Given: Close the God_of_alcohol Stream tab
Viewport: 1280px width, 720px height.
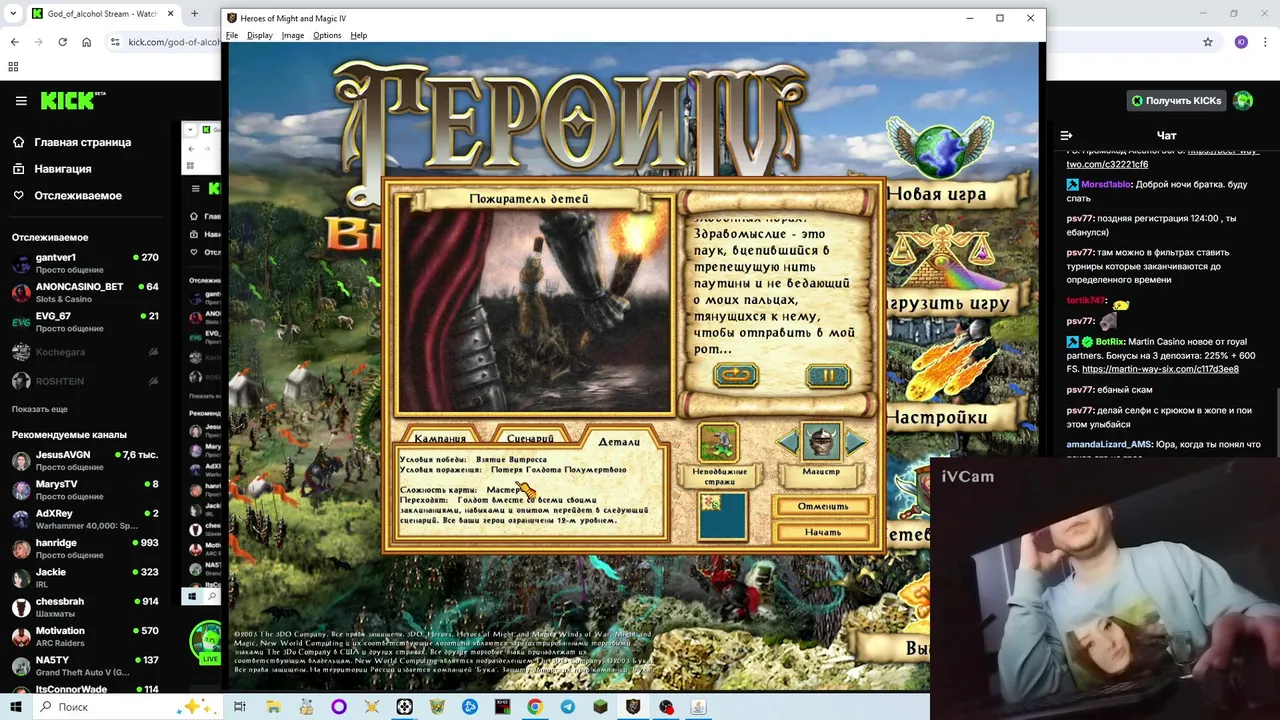Looking at the screenshot, I should pos(170,14).
